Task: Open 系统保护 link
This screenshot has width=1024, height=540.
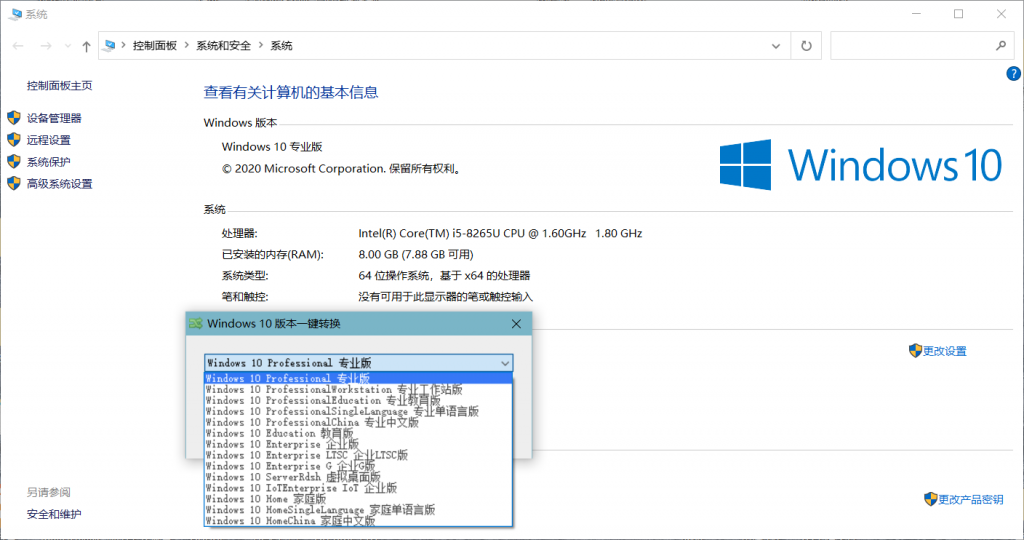Action: coord(48,162)
